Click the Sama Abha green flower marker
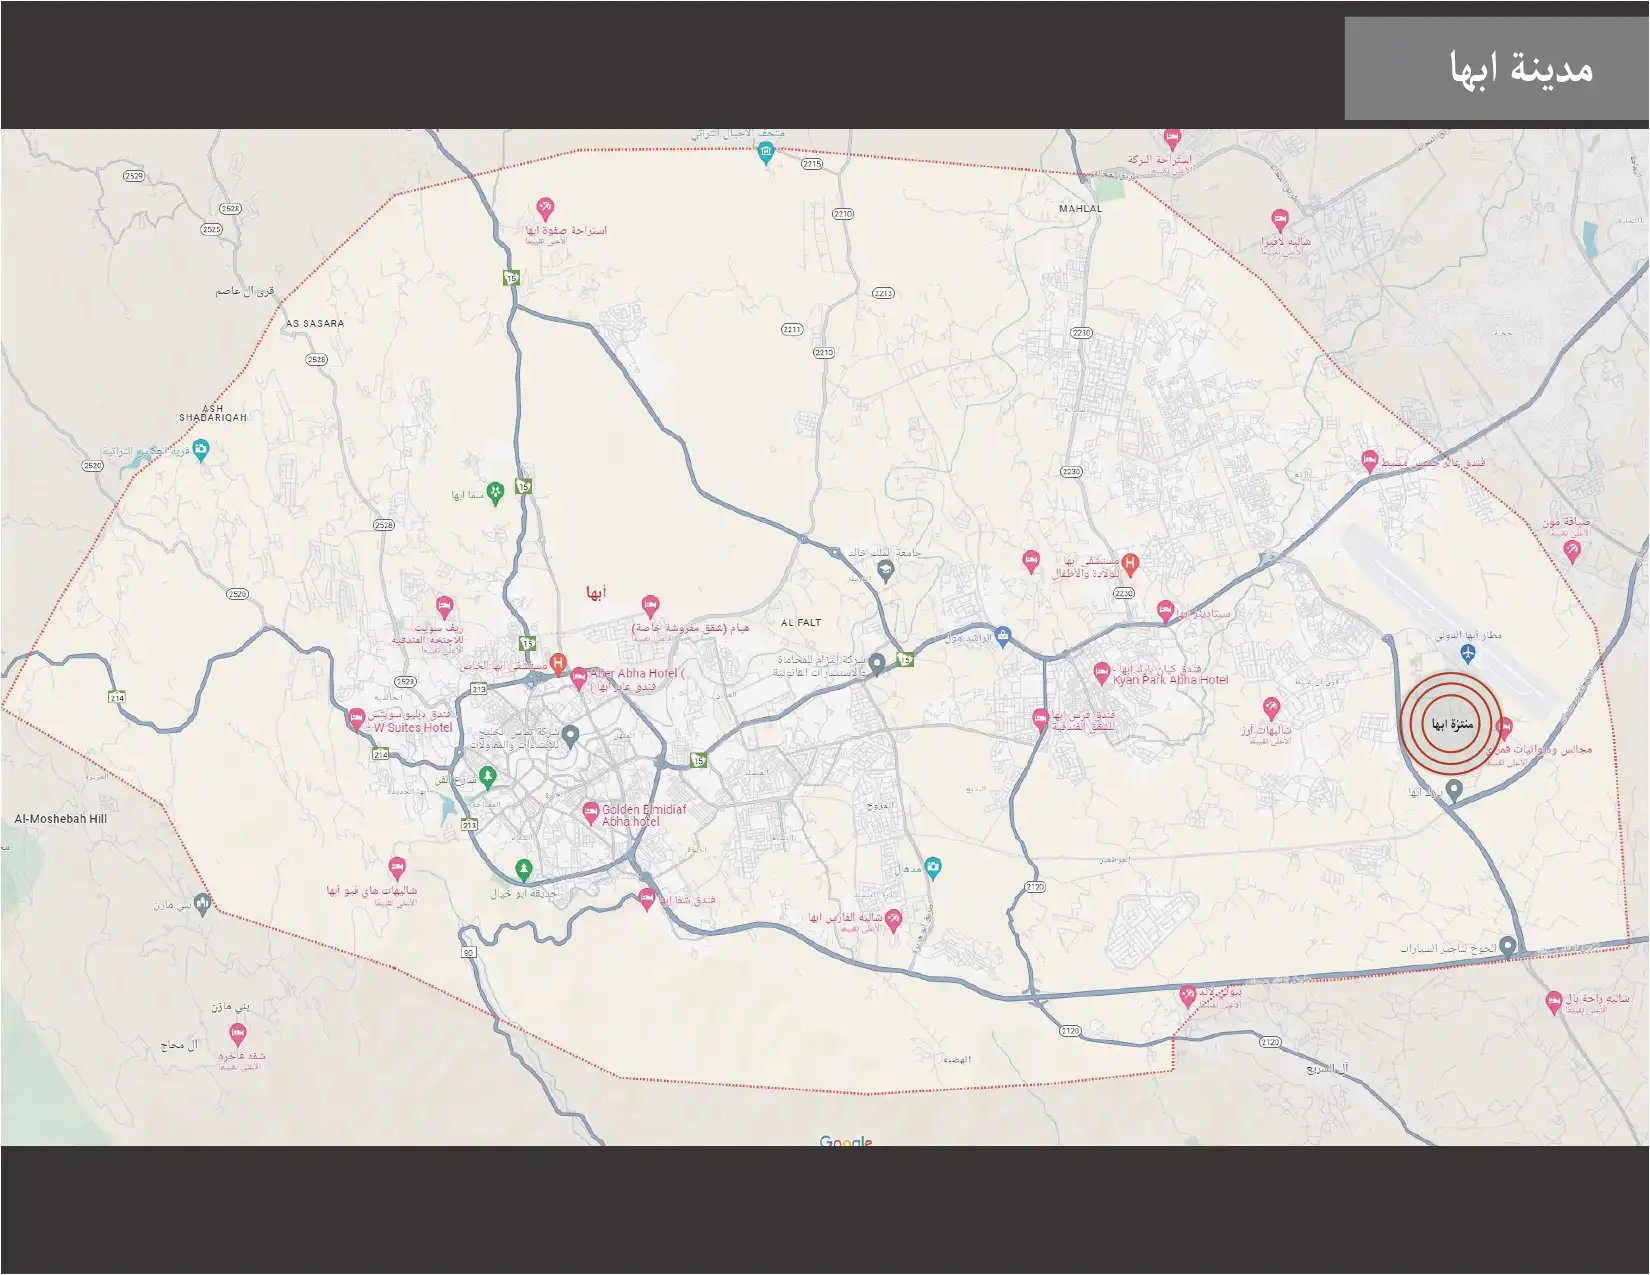 pos(494,493)
